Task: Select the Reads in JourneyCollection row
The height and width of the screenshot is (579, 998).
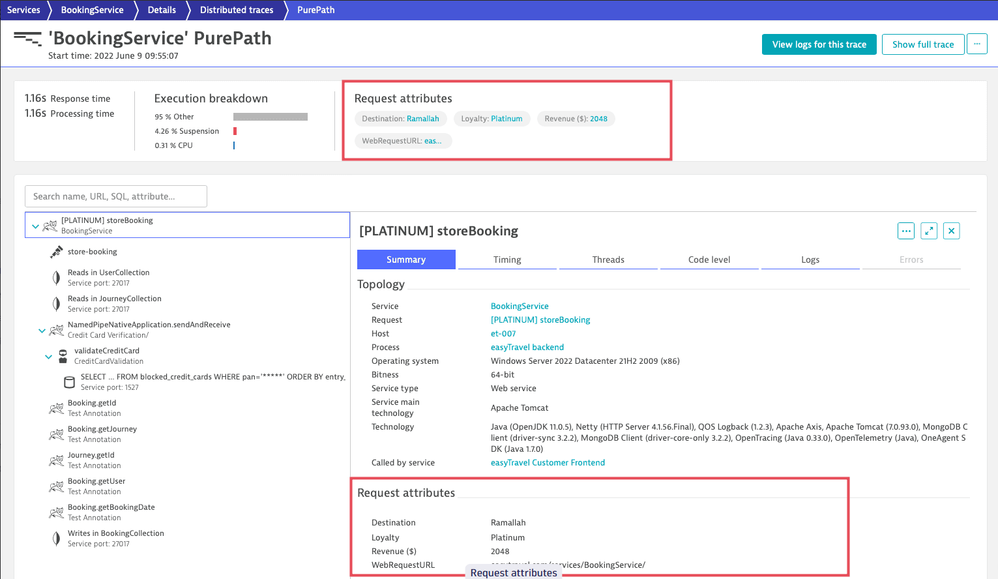Action: click(x=188, y=303)
